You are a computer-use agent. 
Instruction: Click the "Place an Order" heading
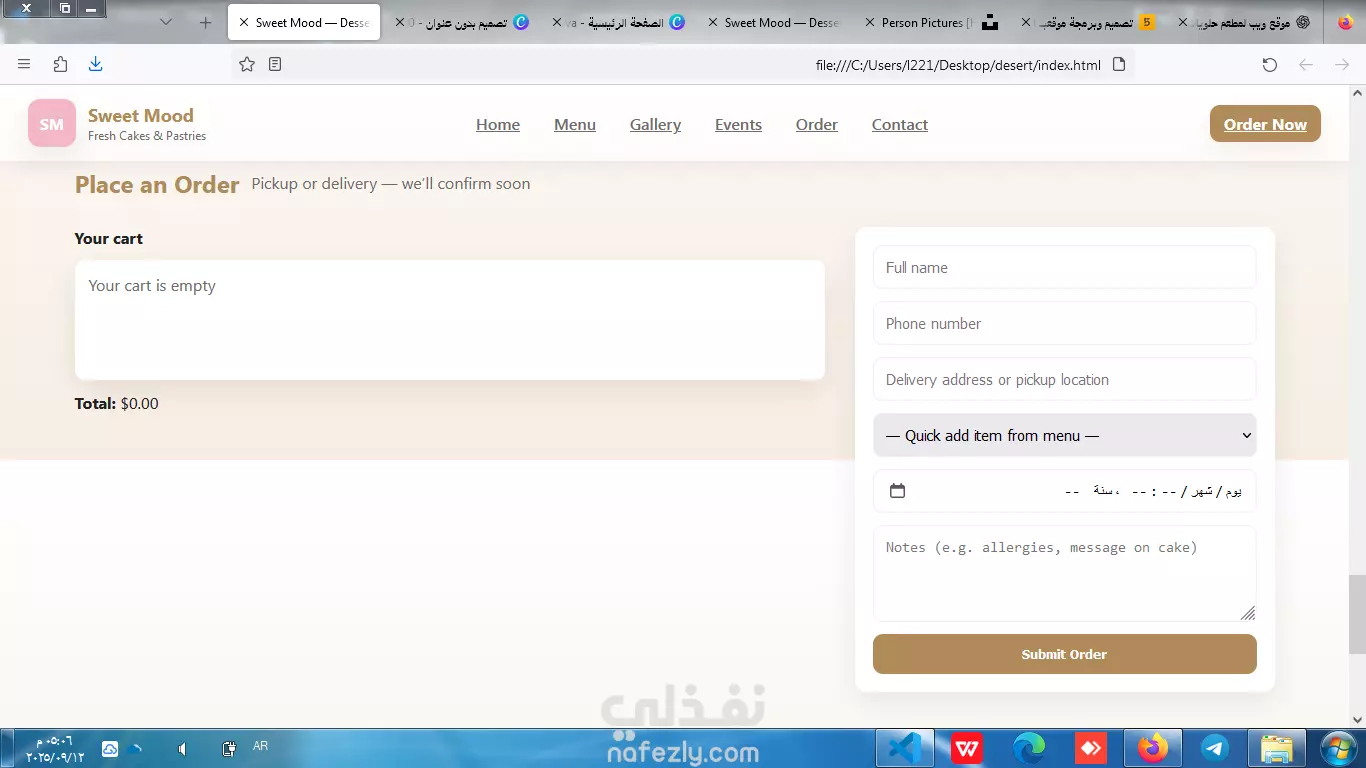pos(157,185)
